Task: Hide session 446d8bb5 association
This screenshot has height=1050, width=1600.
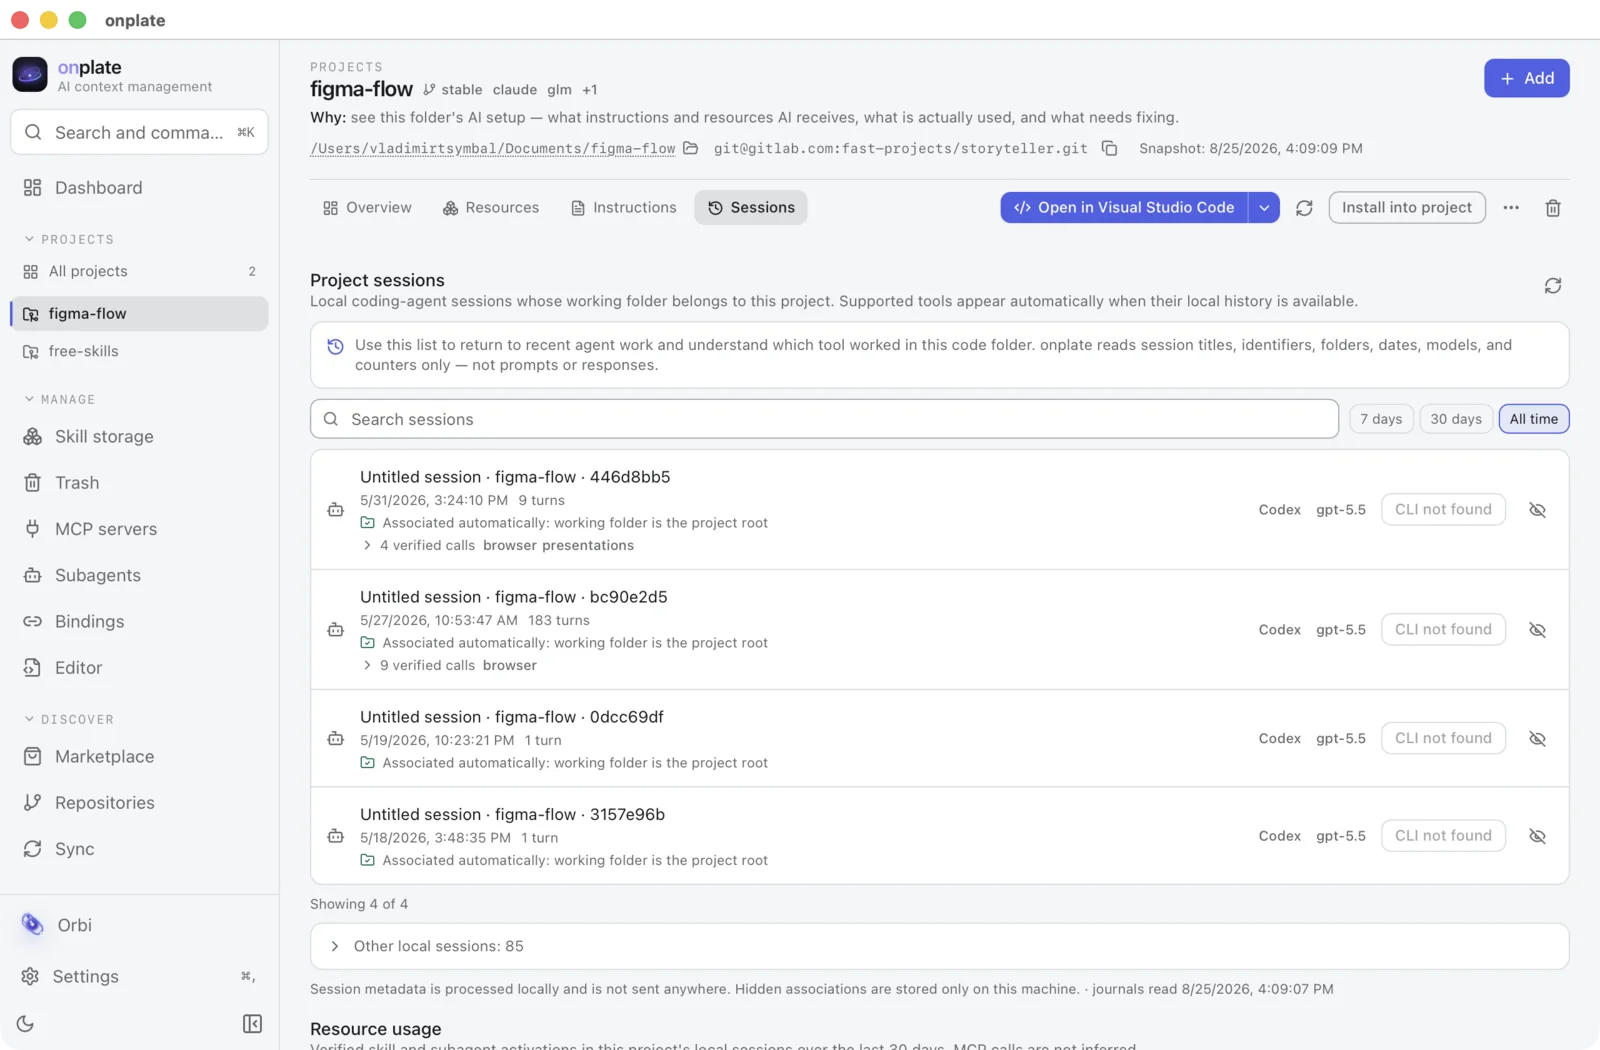Action: click(1538, 510)
